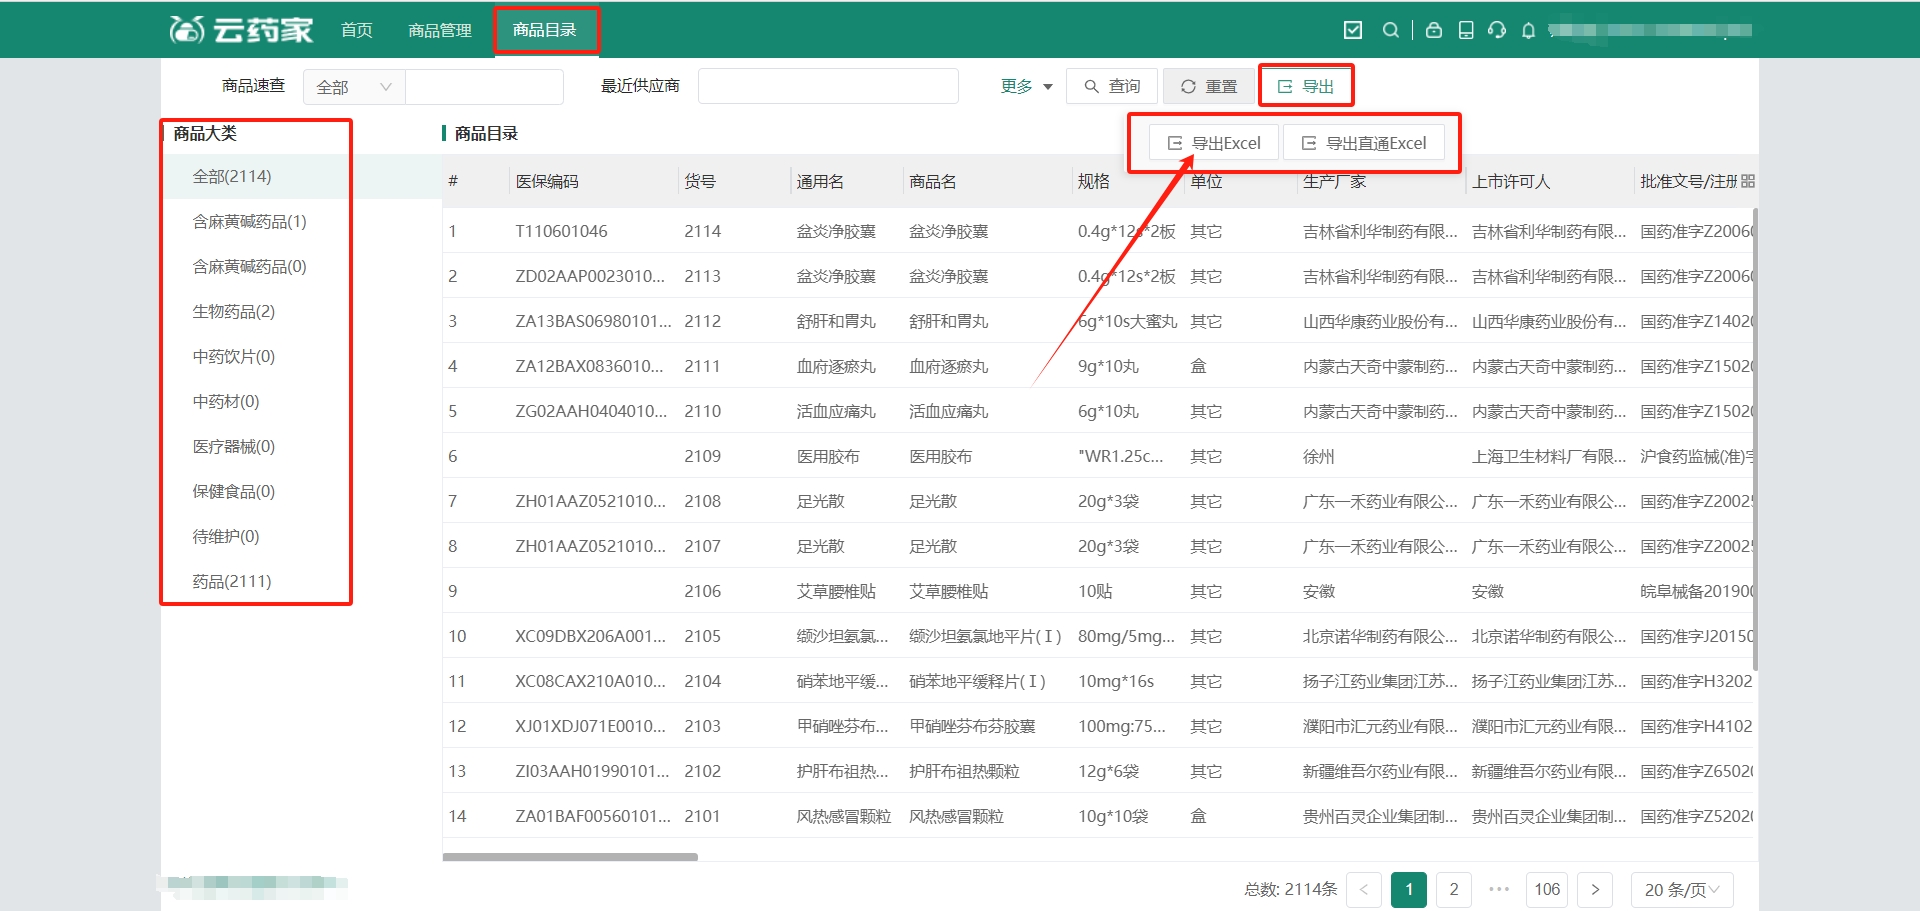The height and width of the screenshot is (911, 1920).
Task: Click the 上市许可人 column header
Action: pos(1511,181)
